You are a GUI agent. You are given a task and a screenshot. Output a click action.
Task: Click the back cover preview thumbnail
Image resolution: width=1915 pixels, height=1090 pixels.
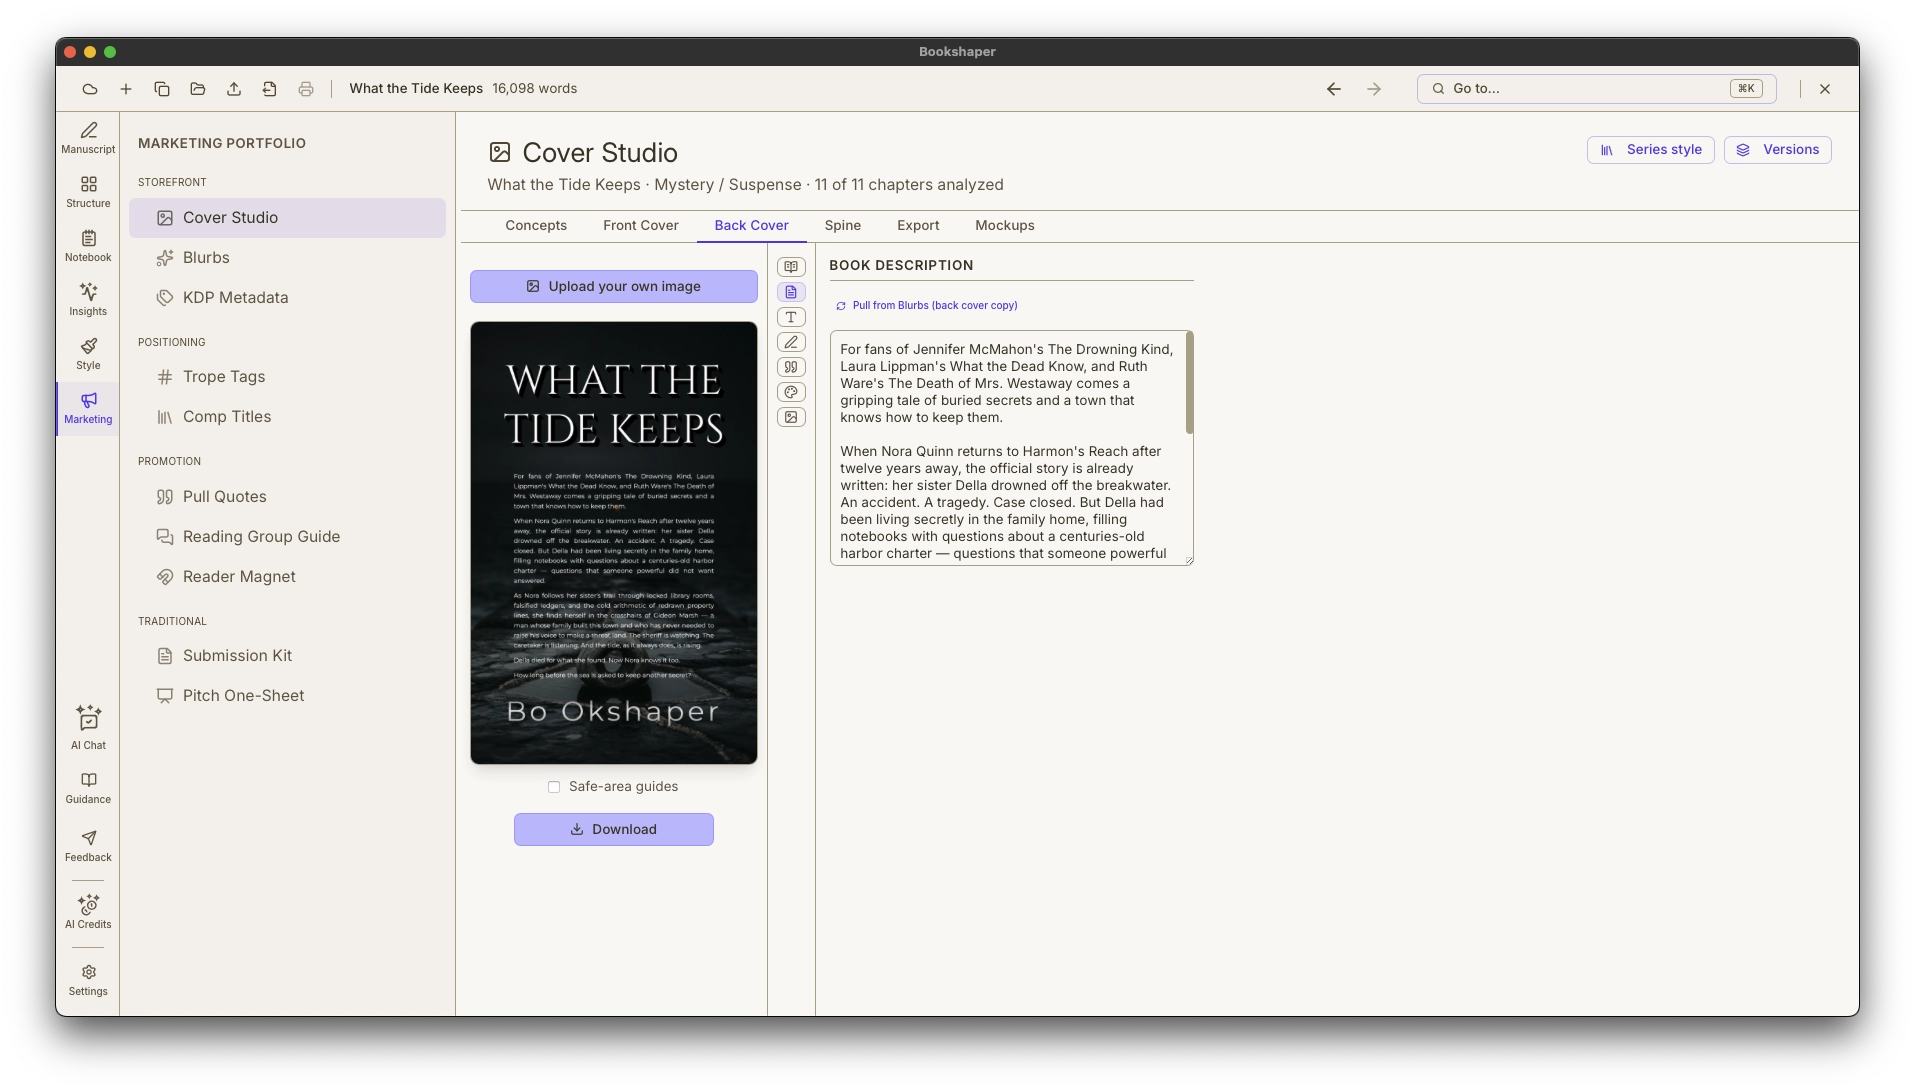(614, 543)
